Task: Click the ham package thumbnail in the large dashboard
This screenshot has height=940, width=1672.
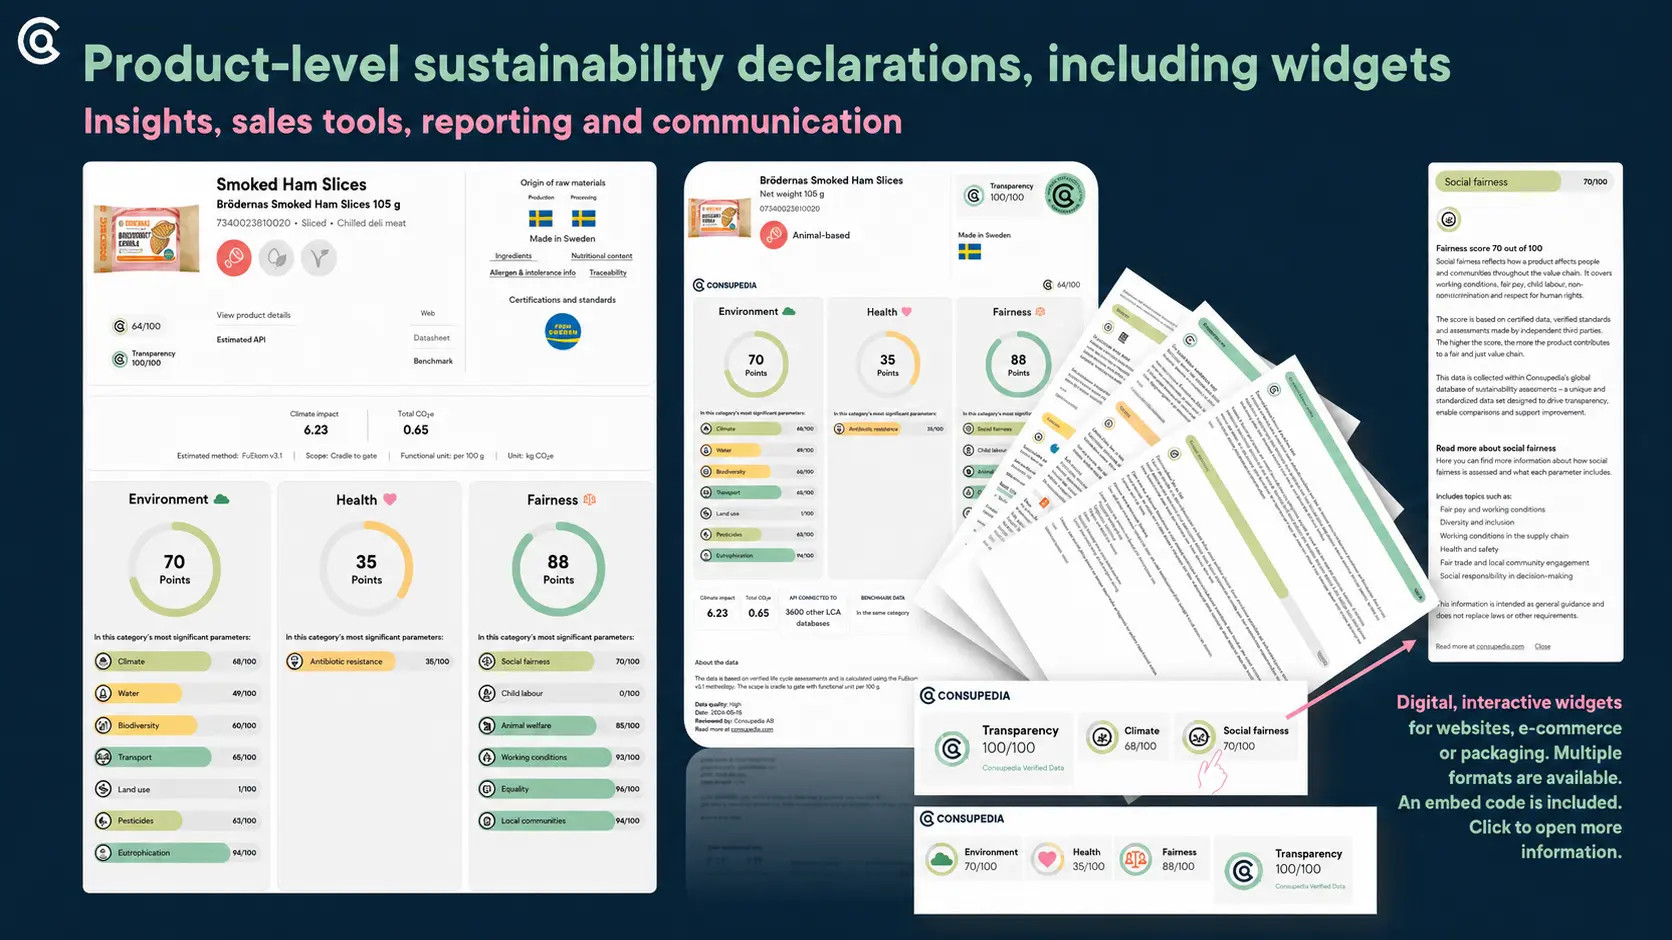Action: (x=146, y=239)
